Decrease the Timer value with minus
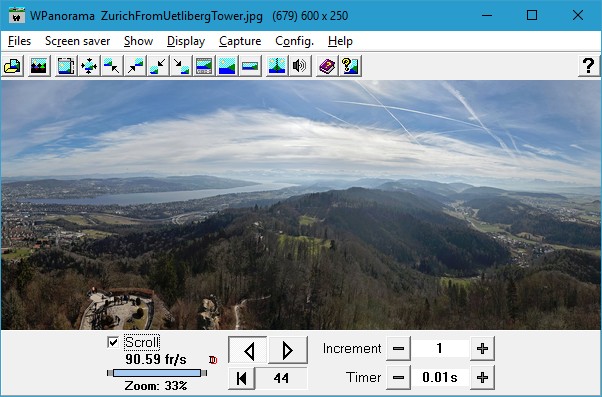The image size is (602, 397). [398, 377]
